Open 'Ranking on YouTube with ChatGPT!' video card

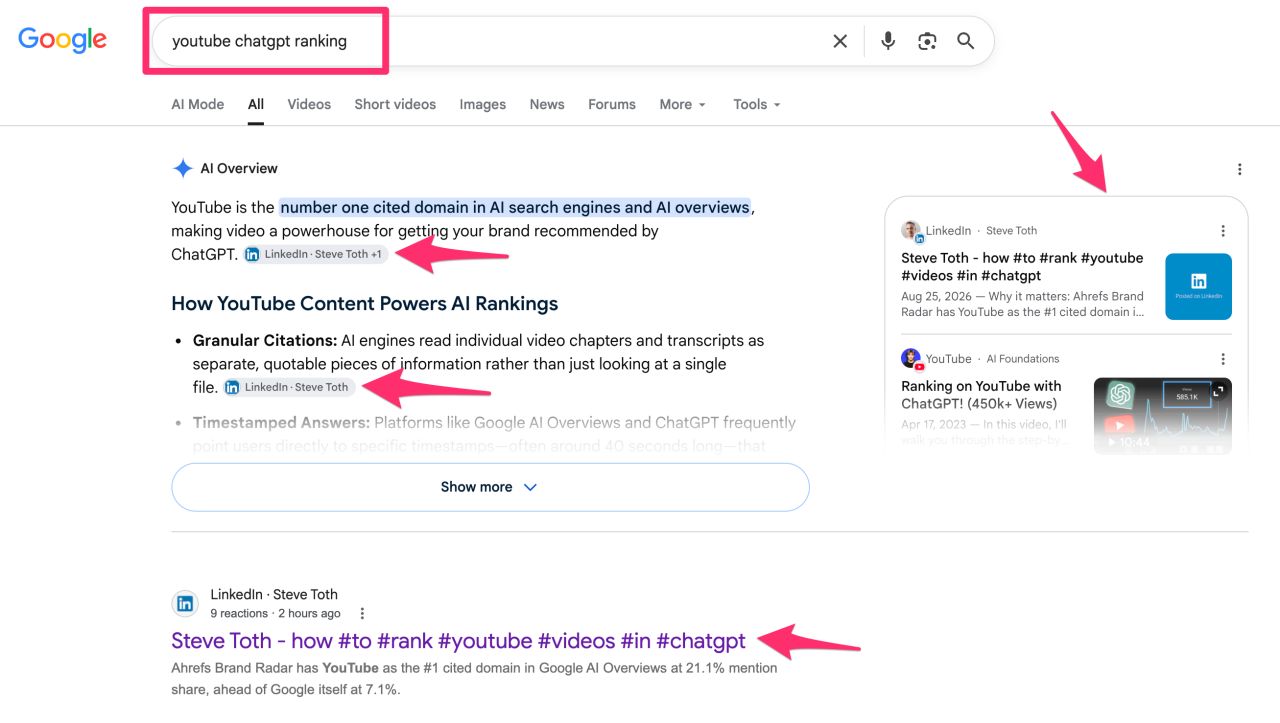tap(981, 394)
